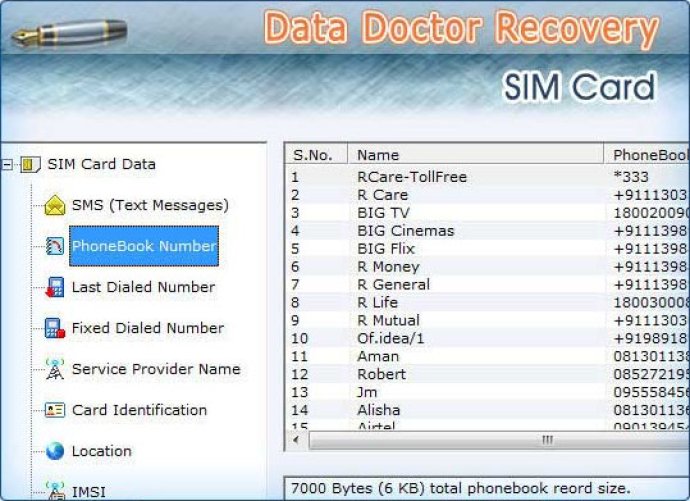Select the R Life contact

point(488,303)
